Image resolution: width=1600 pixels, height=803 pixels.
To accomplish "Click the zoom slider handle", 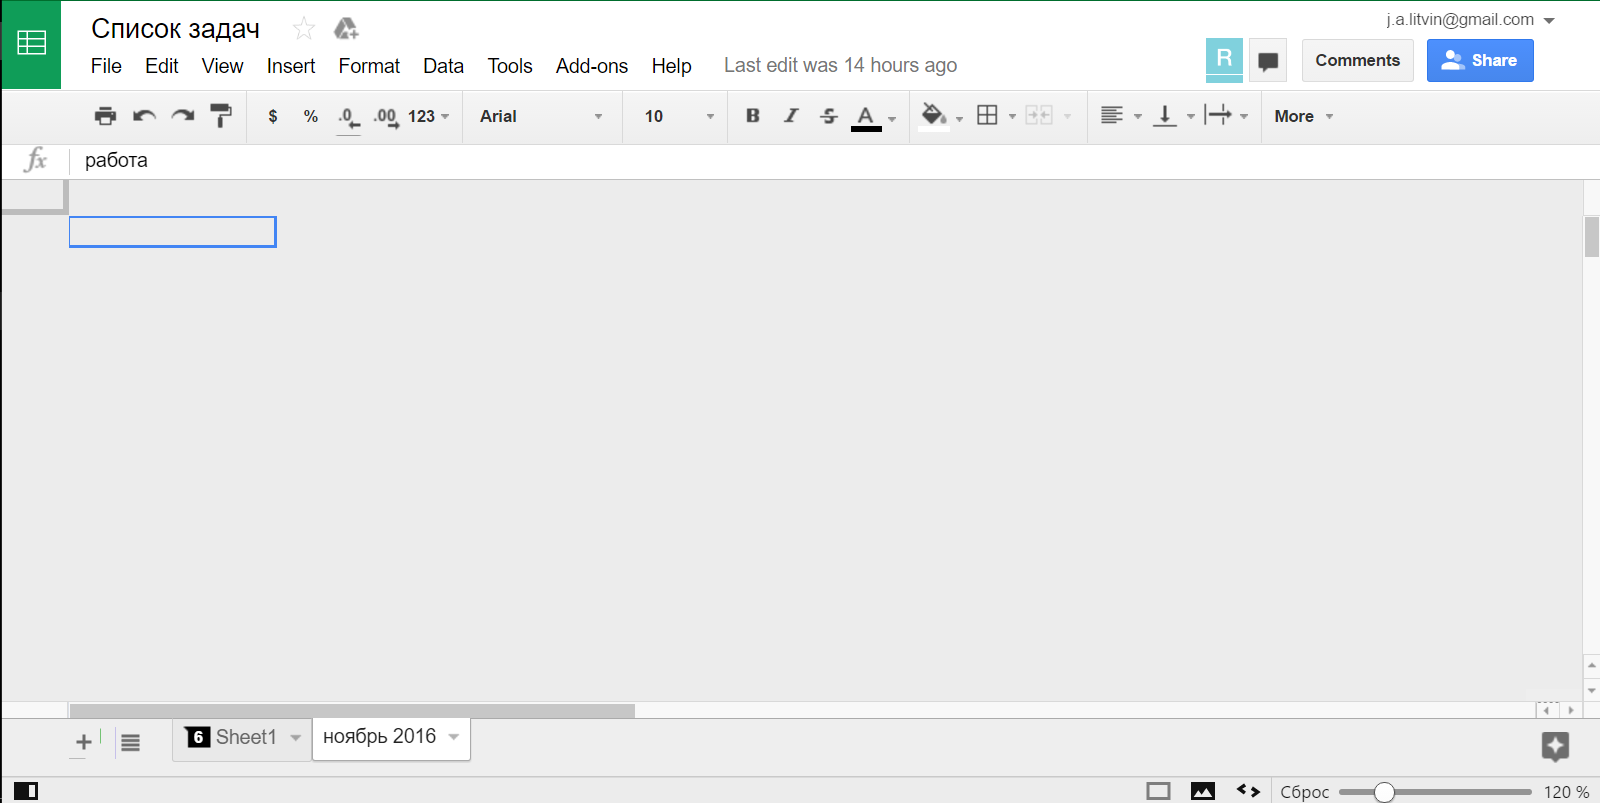I will [x=1384, y=792].
